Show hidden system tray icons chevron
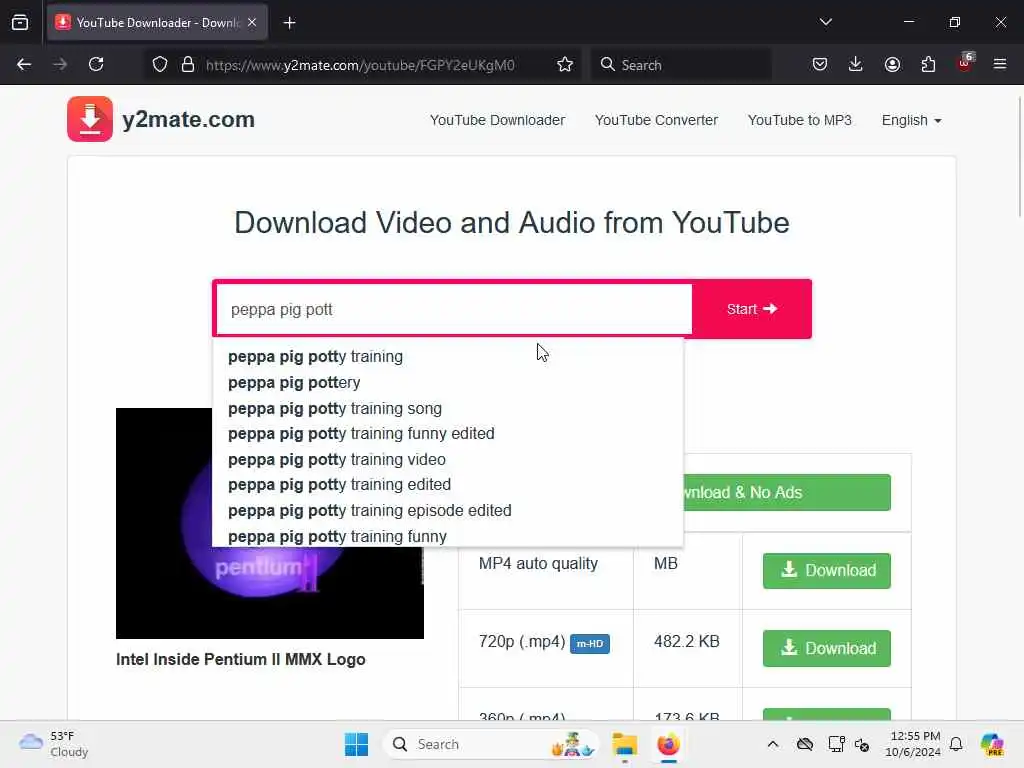The width and height of the screenshot is (1024, 768). (773, 744)
